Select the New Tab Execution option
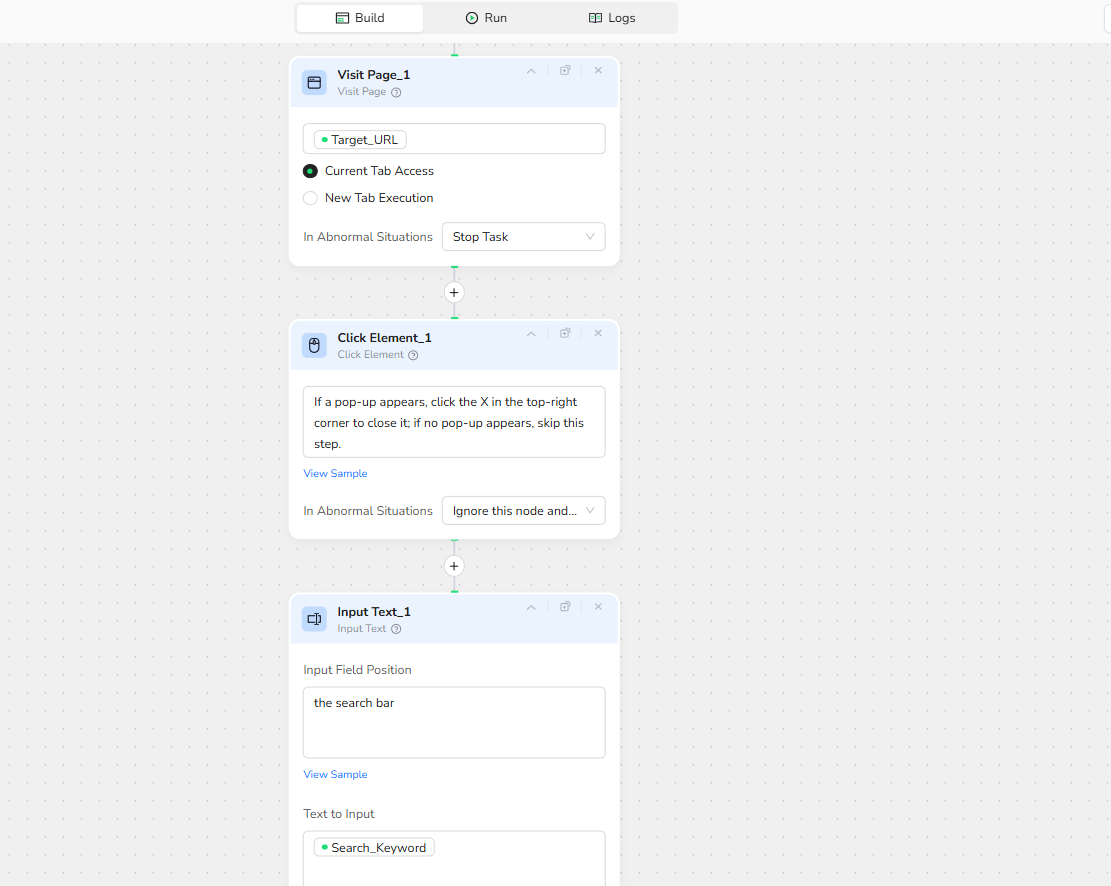Image resolution: width=1111 pixels, height=886 pixels. [311, 198]
